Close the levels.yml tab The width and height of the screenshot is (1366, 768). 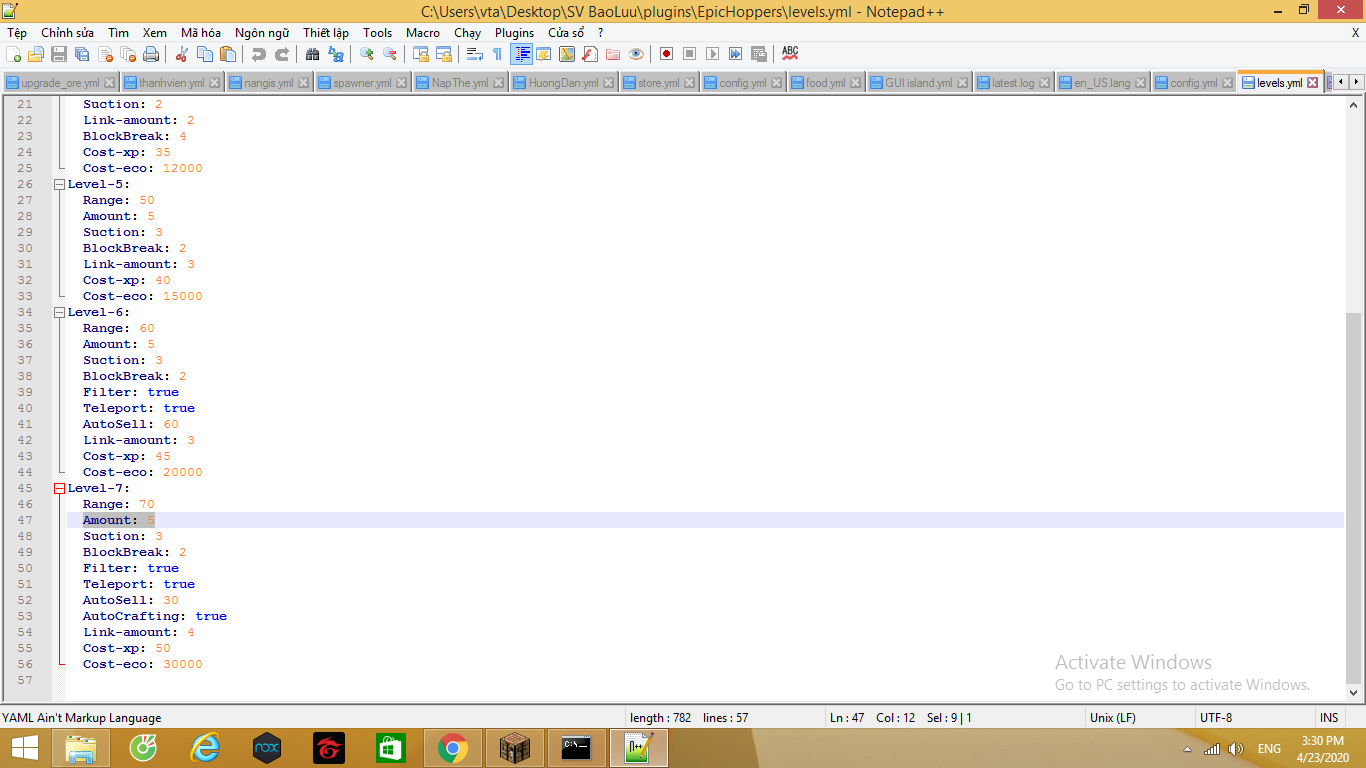coord(1313,83)
